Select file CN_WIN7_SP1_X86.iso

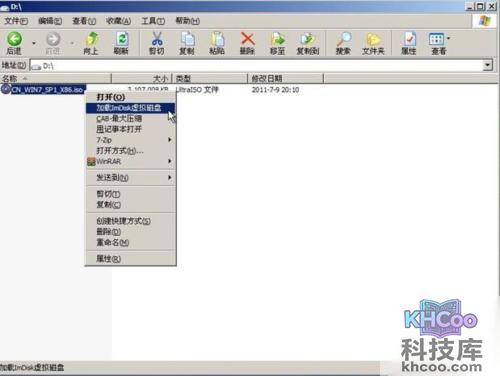click(47, 90)
